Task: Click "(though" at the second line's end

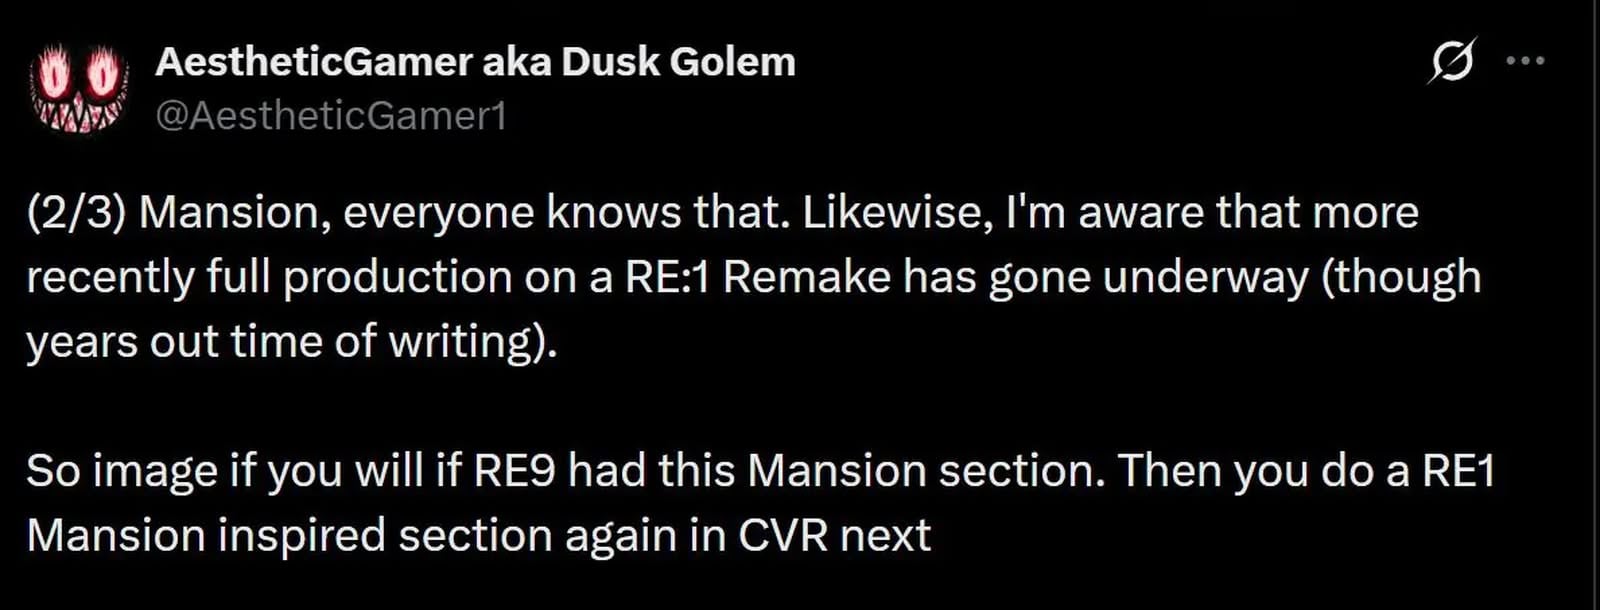Action: 1401,277
